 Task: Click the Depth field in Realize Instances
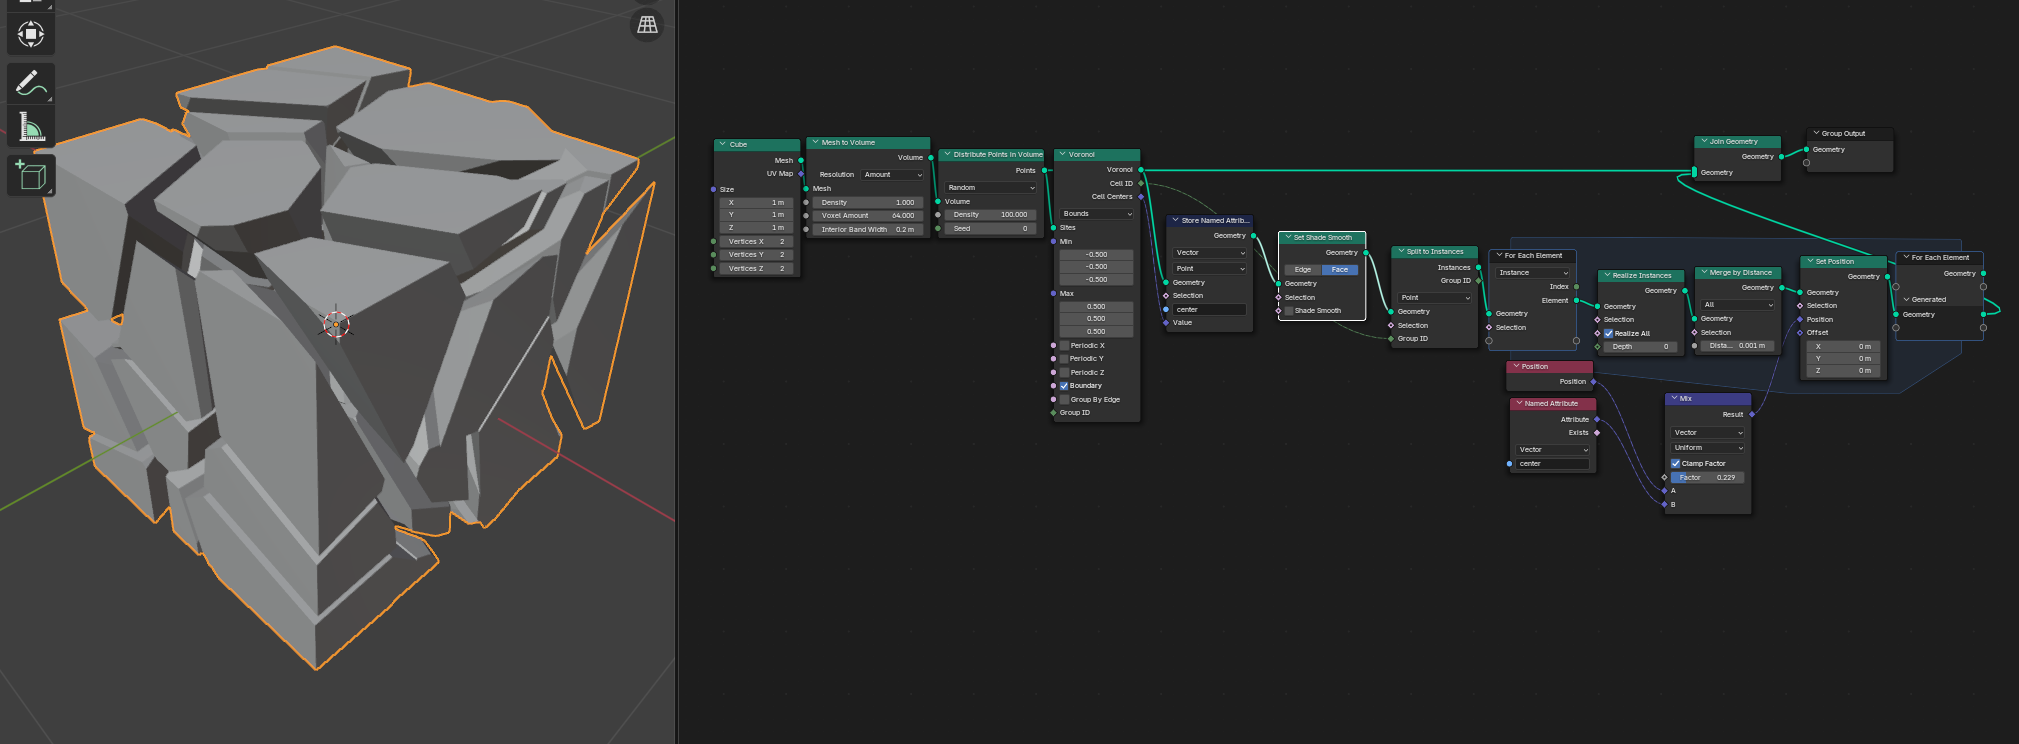(1640, 347)
